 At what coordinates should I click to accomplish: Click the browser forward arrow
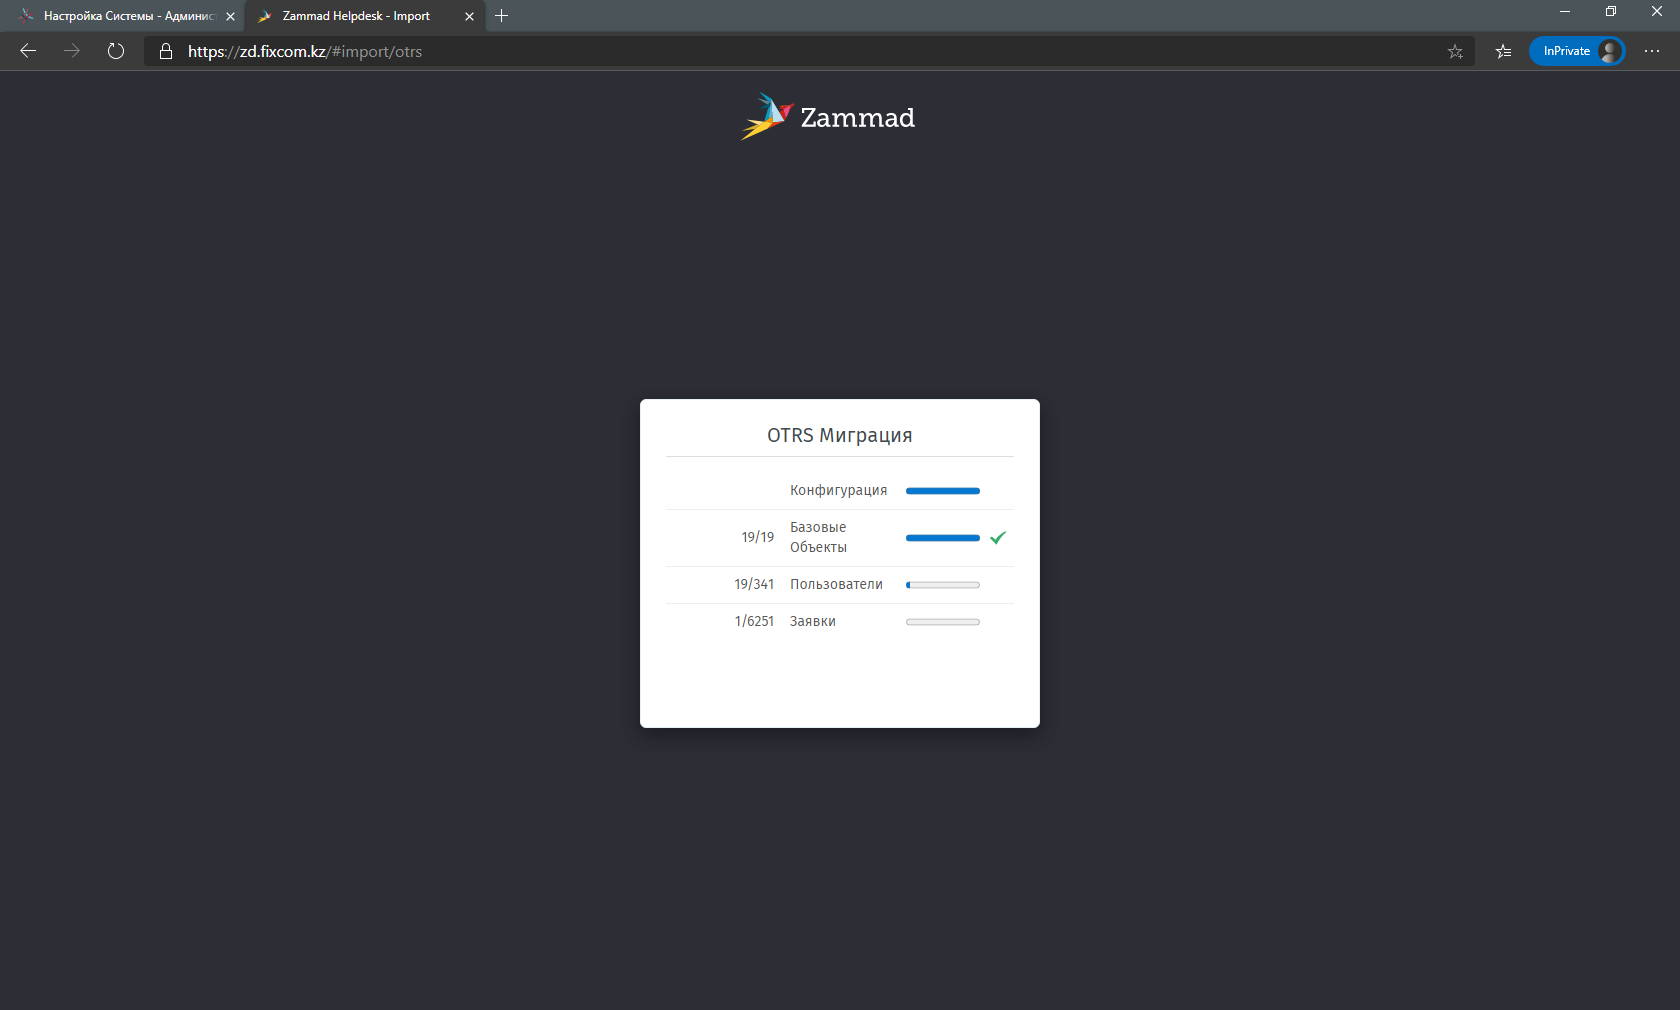point(72,51)
